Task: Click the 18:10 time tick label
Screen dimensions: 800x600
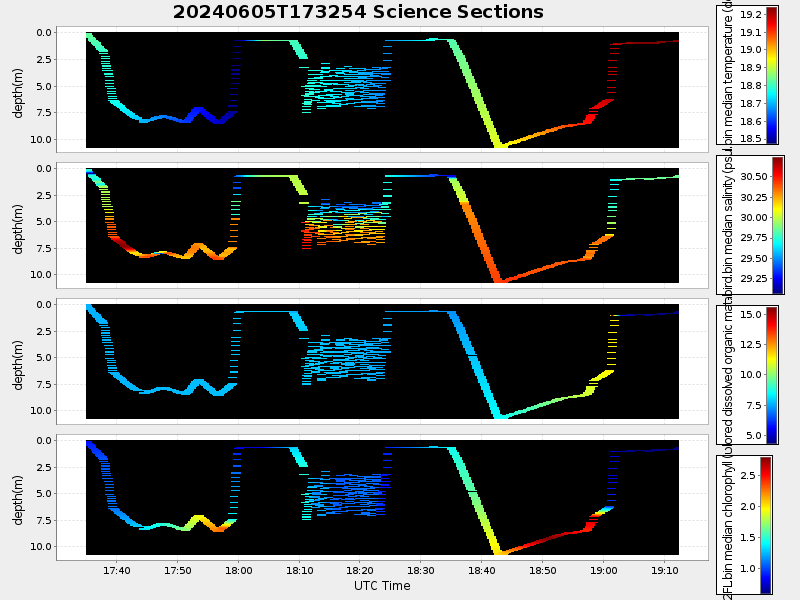Action: click(299, 570)
